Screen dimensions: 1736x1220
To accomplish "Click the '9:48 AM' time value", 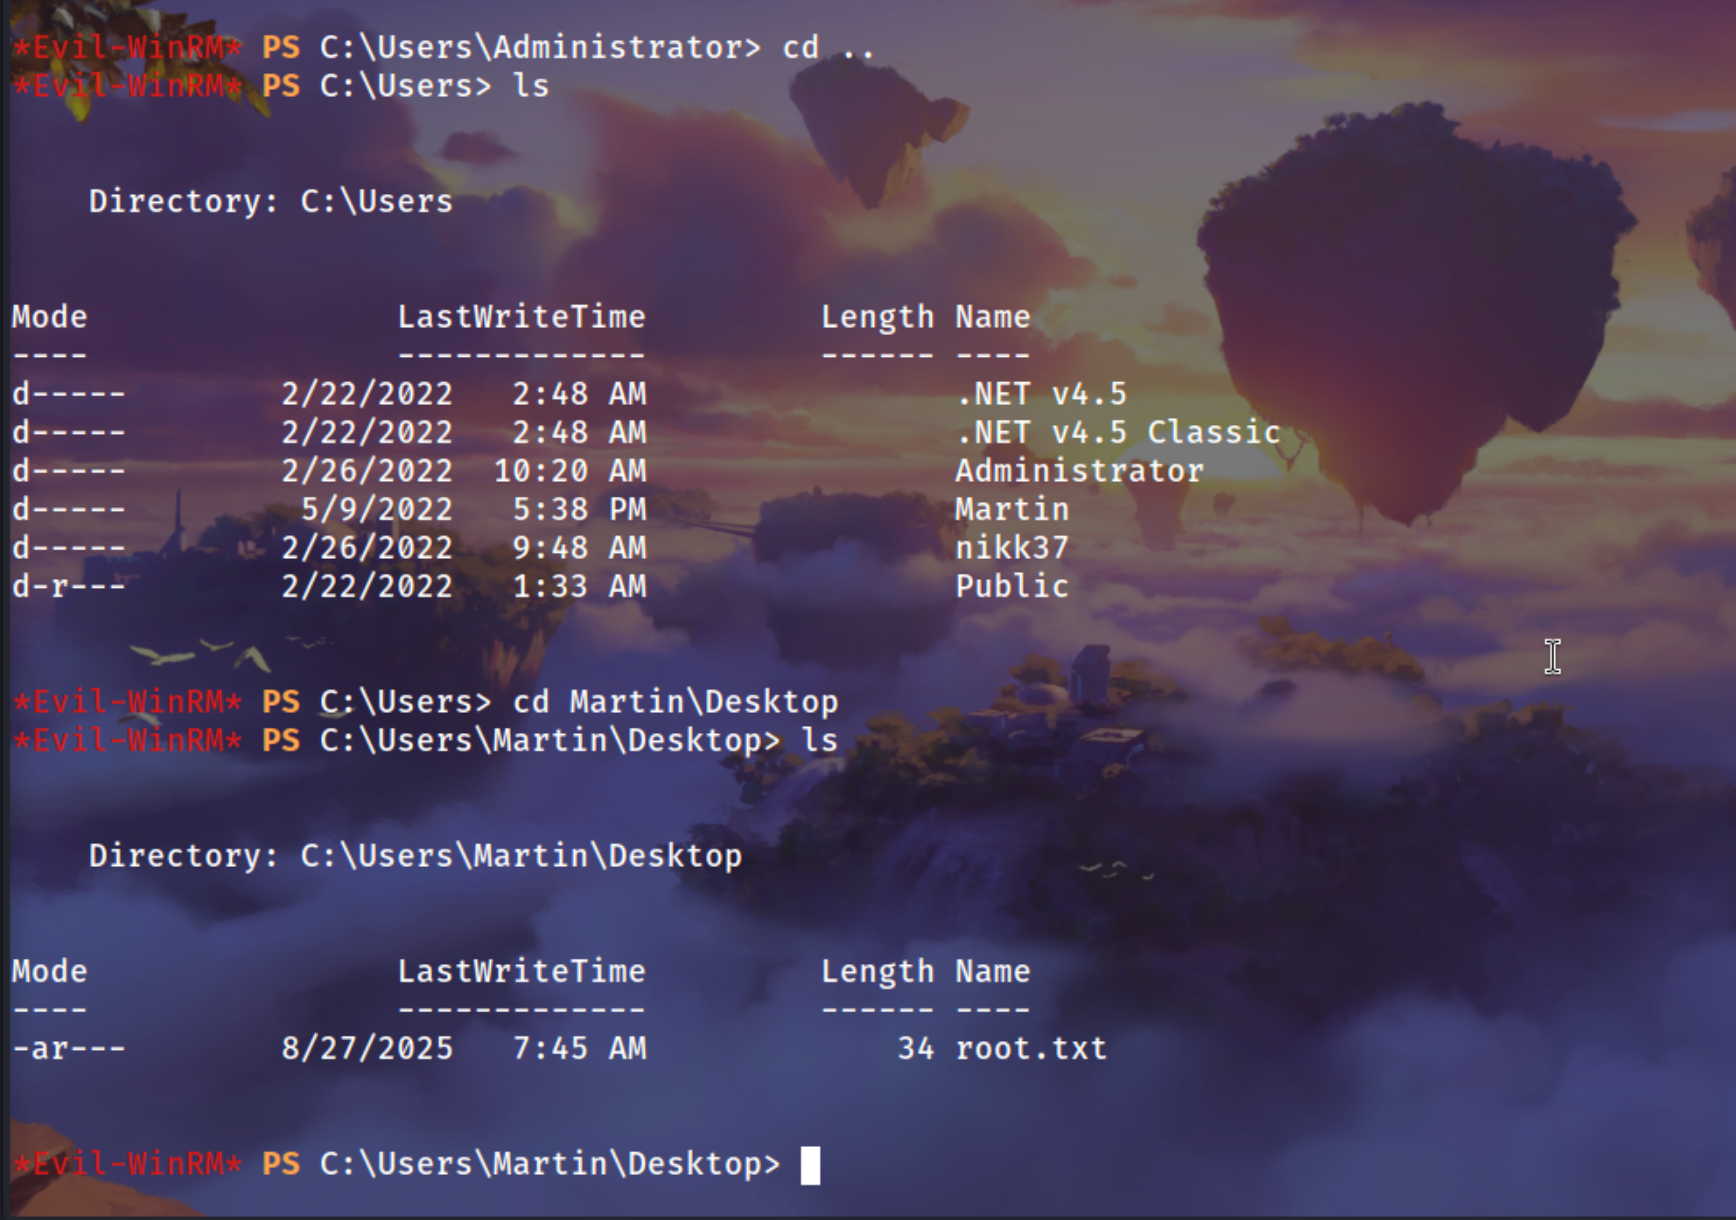I will 580,548.
